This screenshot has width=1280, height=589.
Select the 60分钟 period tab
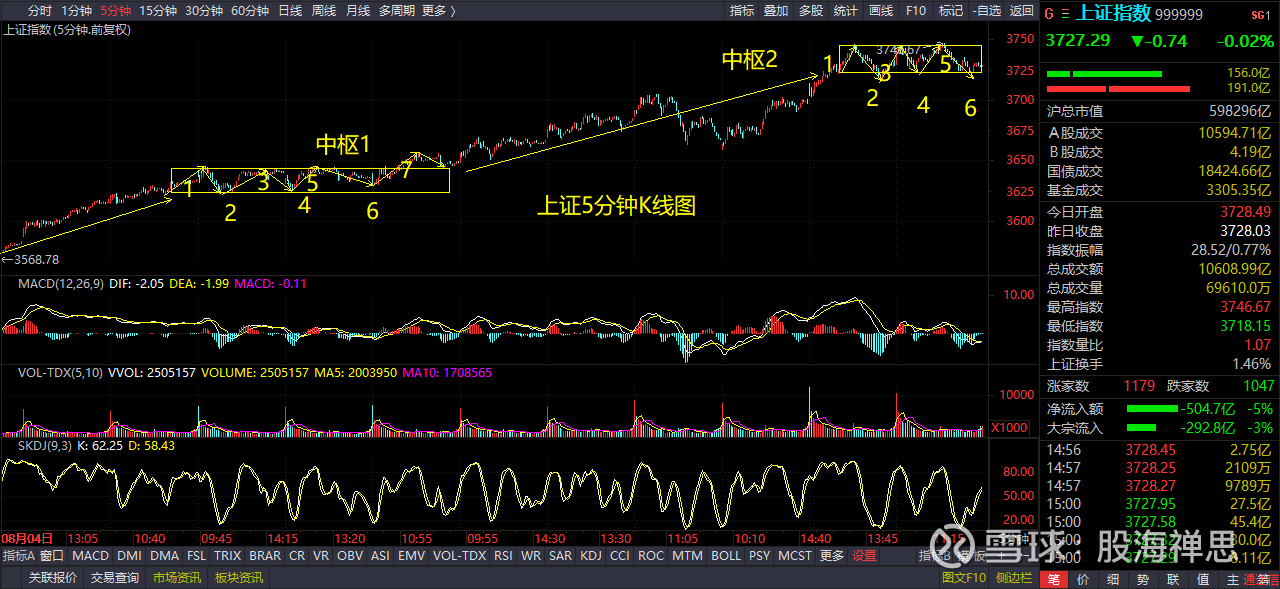coord(250,11)
